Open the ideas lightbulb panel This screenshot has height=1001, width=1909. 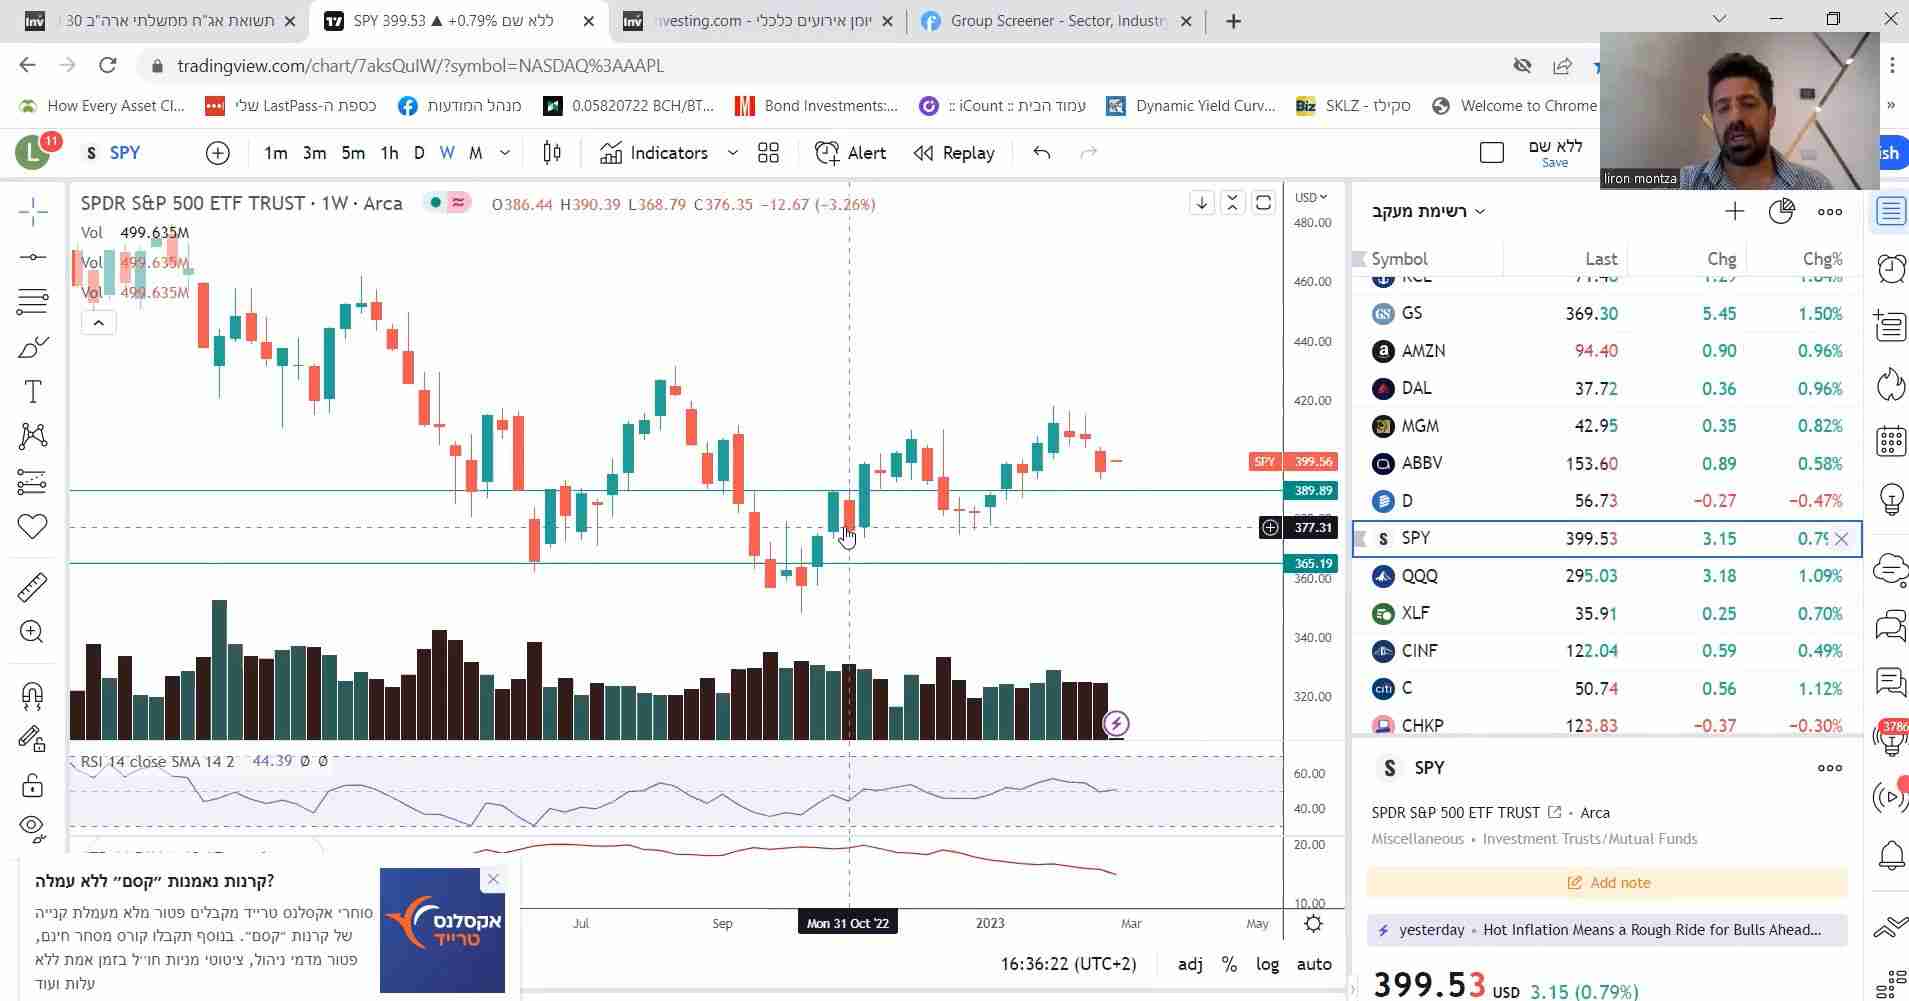(x=1890, y=498)
